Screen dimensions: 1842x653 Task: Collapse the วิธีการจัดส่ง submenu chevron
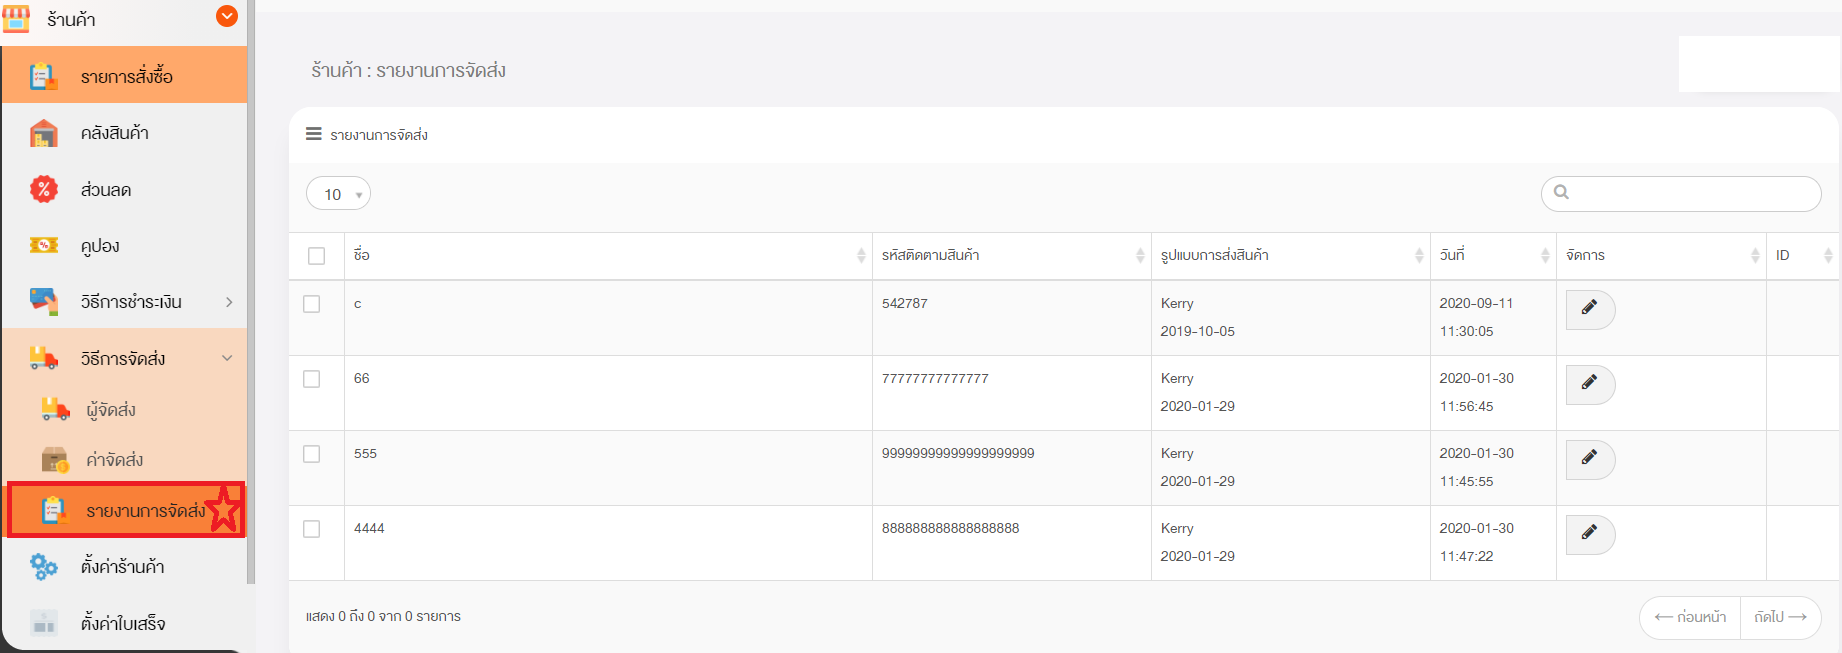pyautogui.click(x=227, y=358)
